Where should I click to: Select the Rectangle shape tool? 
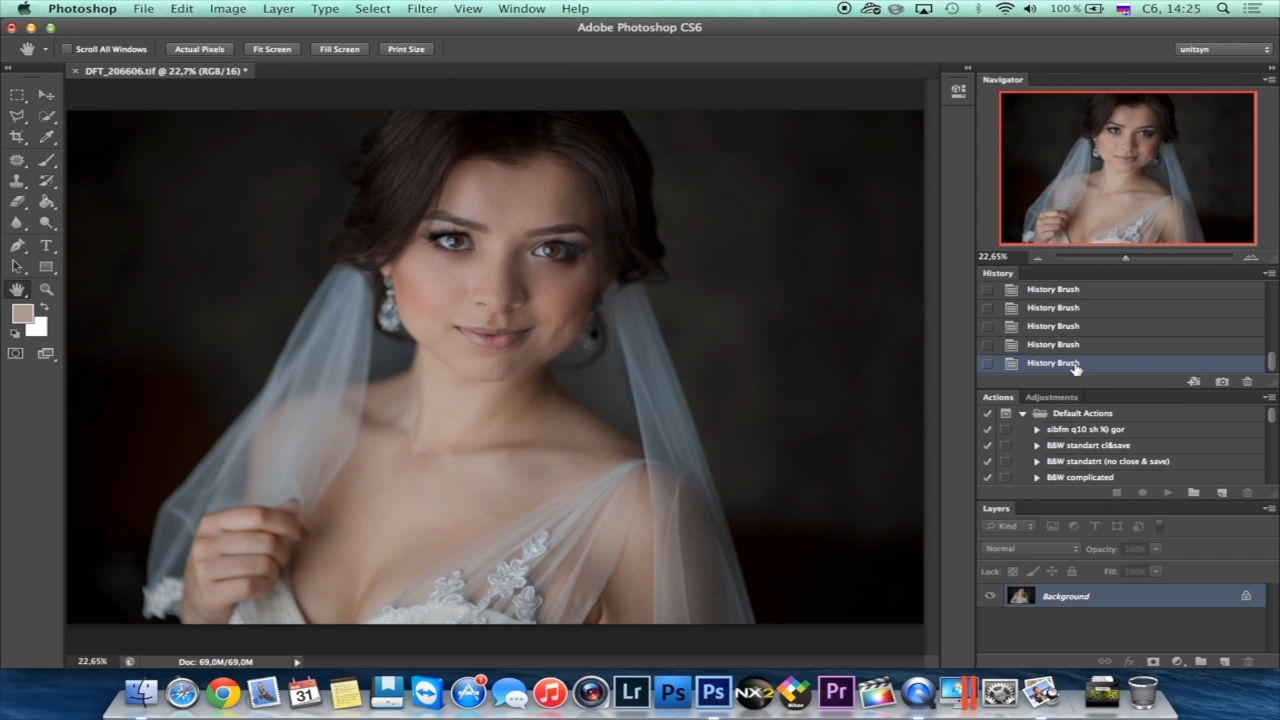pos(46,267)
